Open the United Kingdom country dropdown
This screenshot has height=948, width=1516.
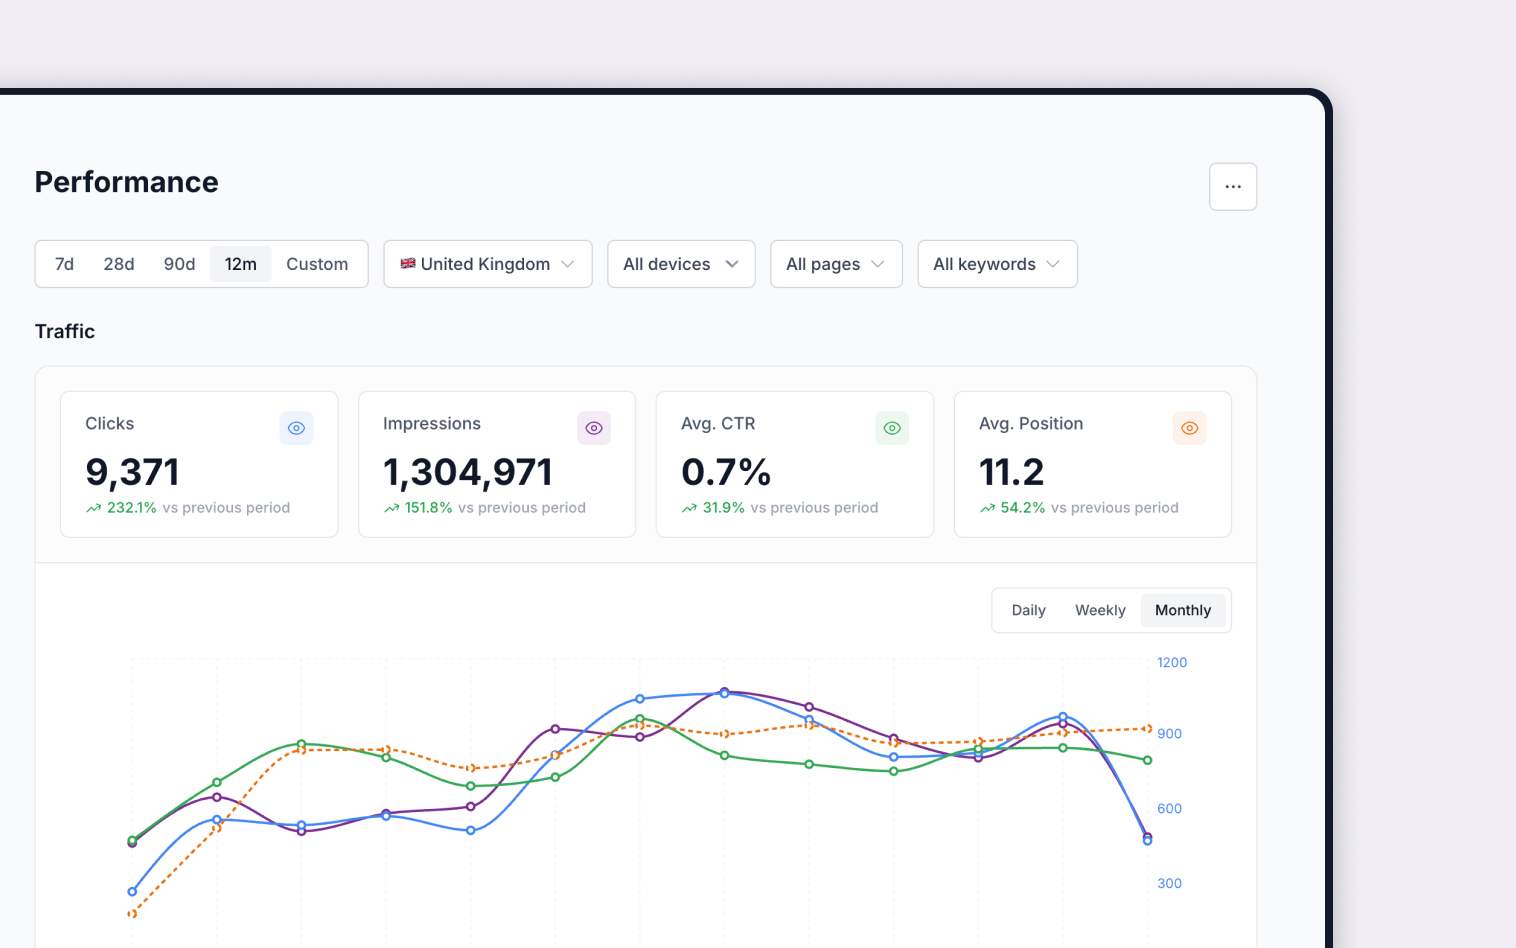488,264
